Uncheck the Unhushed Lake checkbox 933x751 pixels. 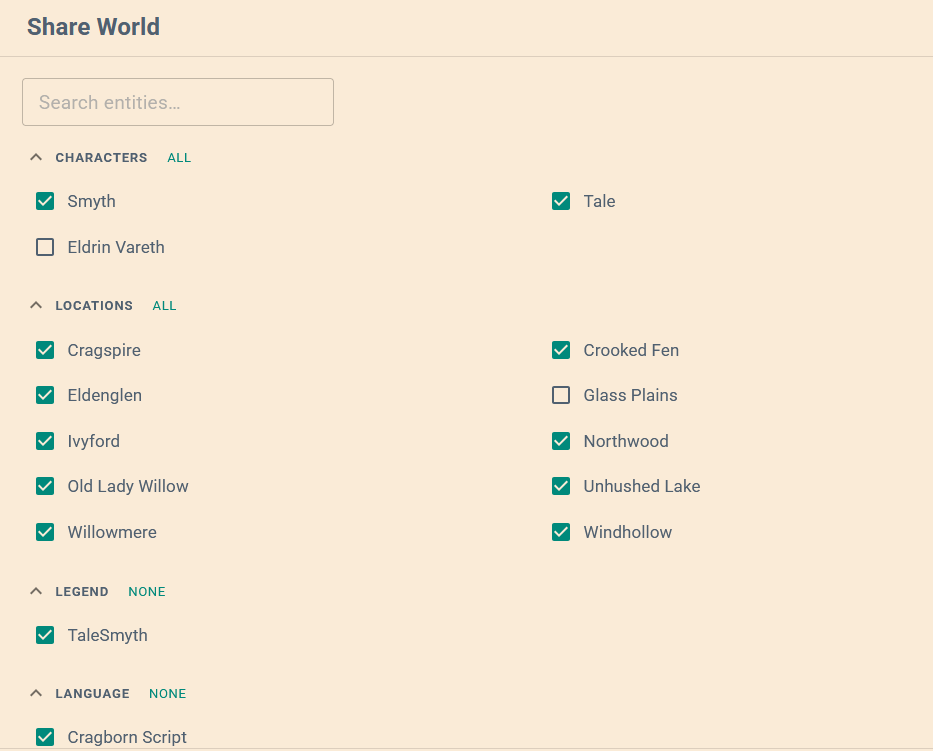[x=561, y=486]
